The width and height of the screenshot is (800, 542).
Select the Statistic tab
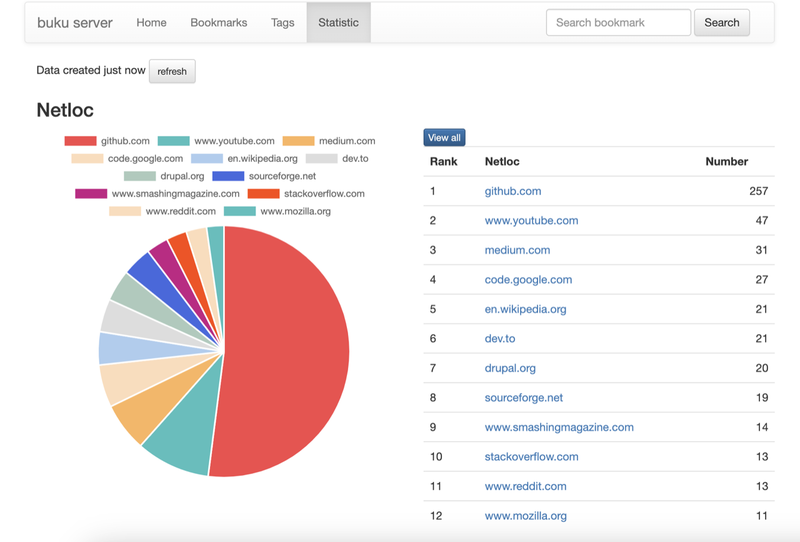338,22
